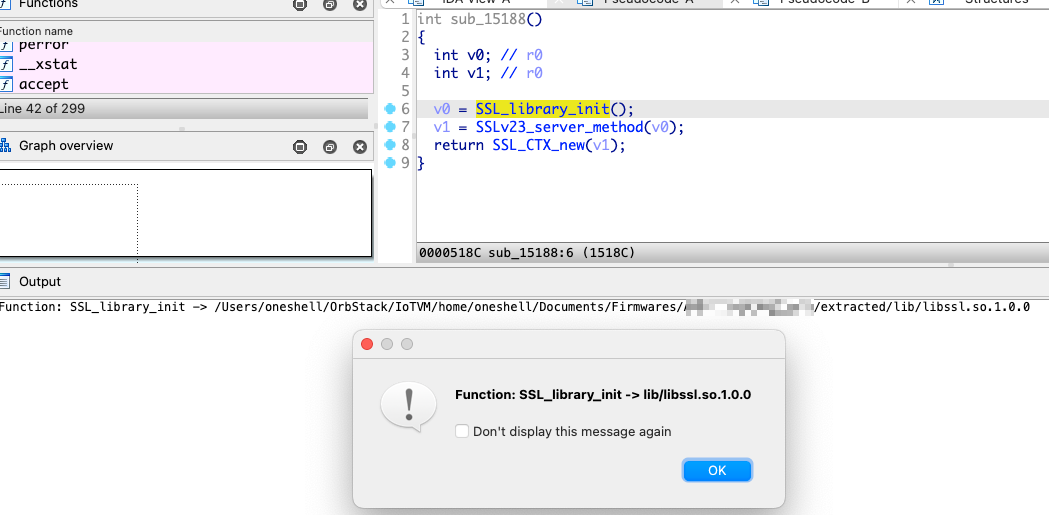Click the opening brace on line 2
The width and height of the screenshot is (1049, 515).
point(421,37)
